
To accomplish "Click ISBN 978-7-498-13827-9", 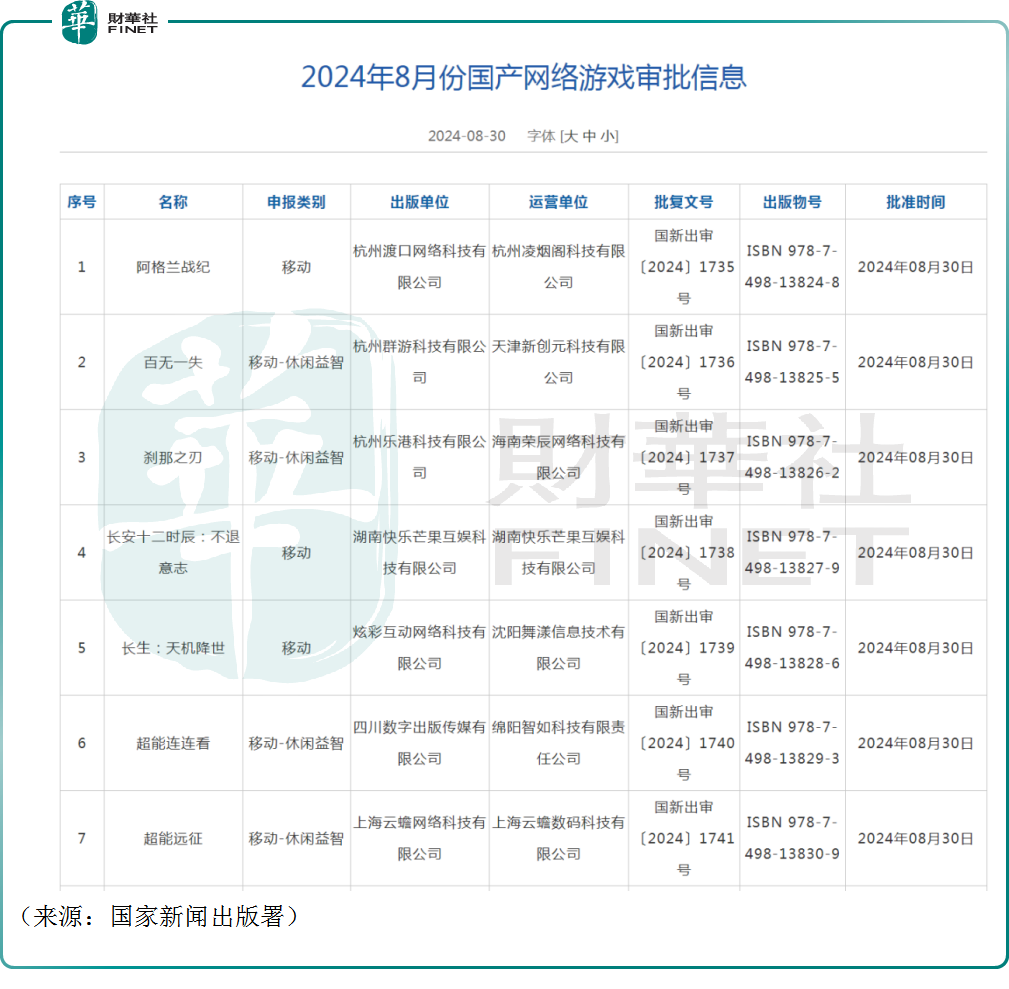I will (792, 553).
